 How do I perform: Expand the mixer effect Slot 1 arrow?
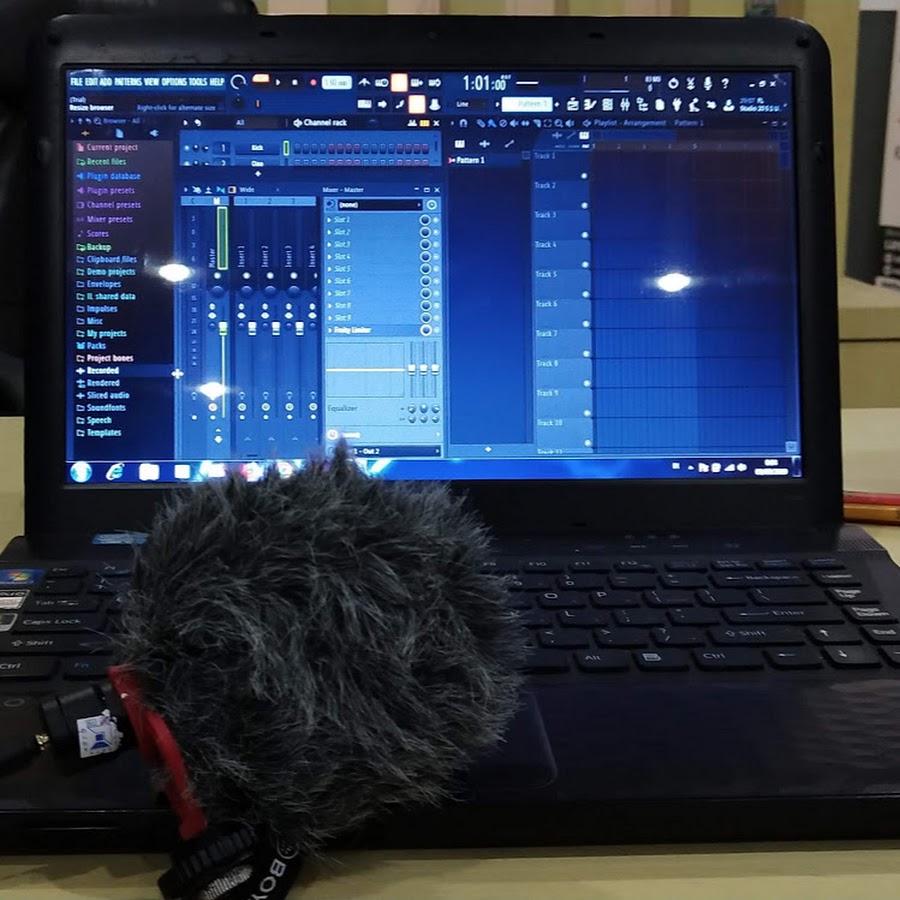[330, 220]
